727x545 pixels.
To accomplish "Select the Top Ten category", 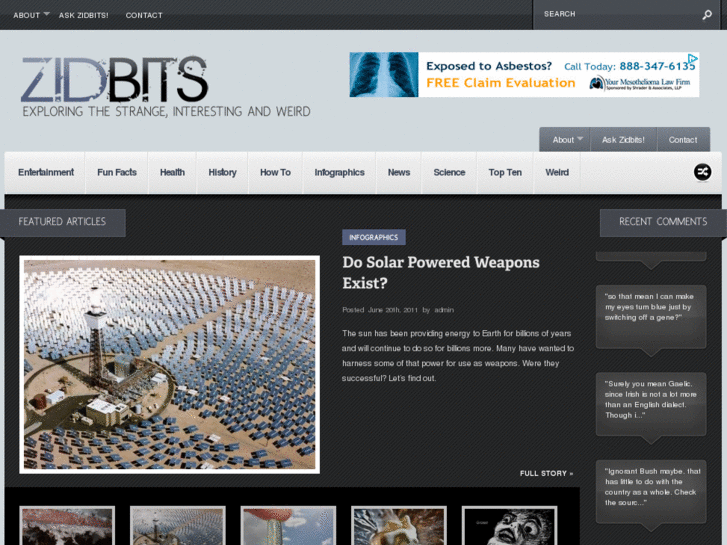I will pyautogui.click(x=505, y=173).
